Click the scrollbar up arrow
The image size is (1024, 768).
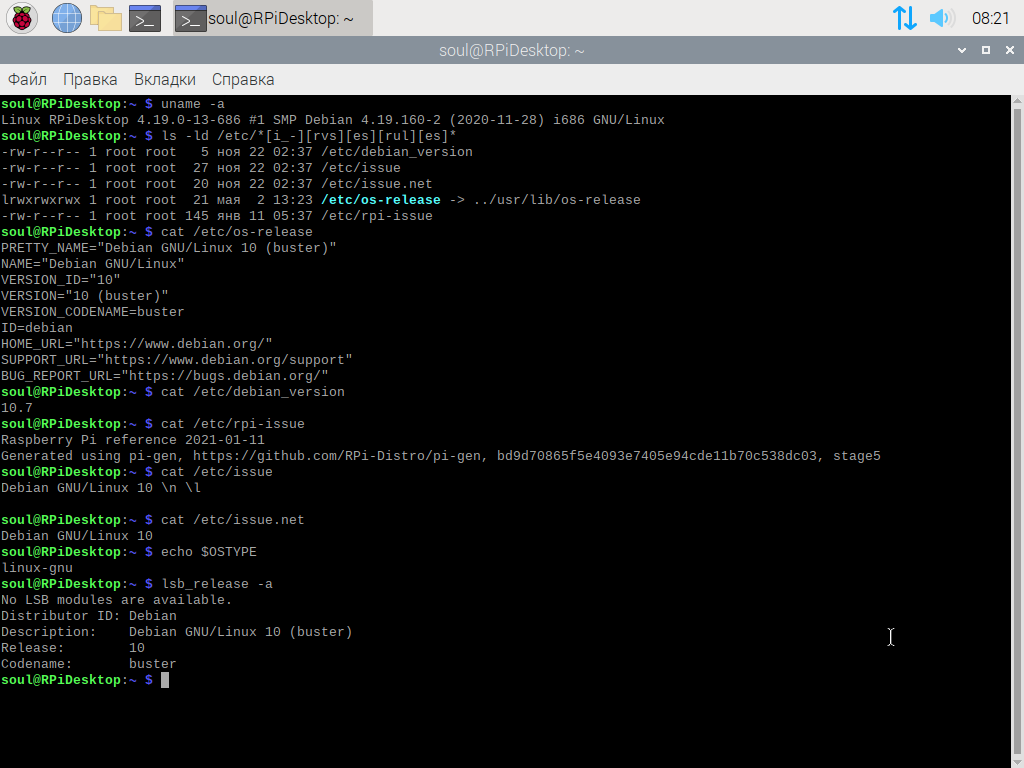point(1017,101)
